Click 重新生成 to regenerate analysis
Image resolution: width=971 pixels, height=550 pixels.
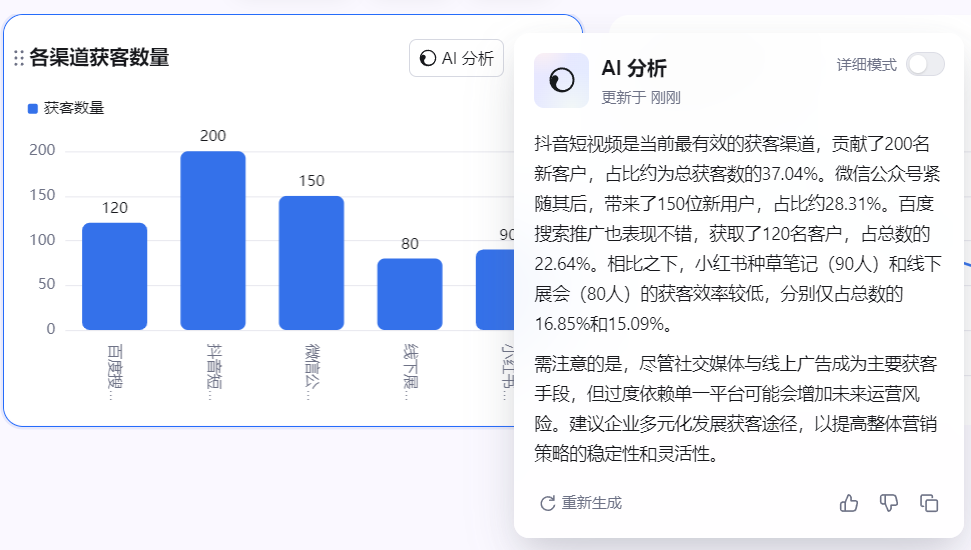(581, 503)
